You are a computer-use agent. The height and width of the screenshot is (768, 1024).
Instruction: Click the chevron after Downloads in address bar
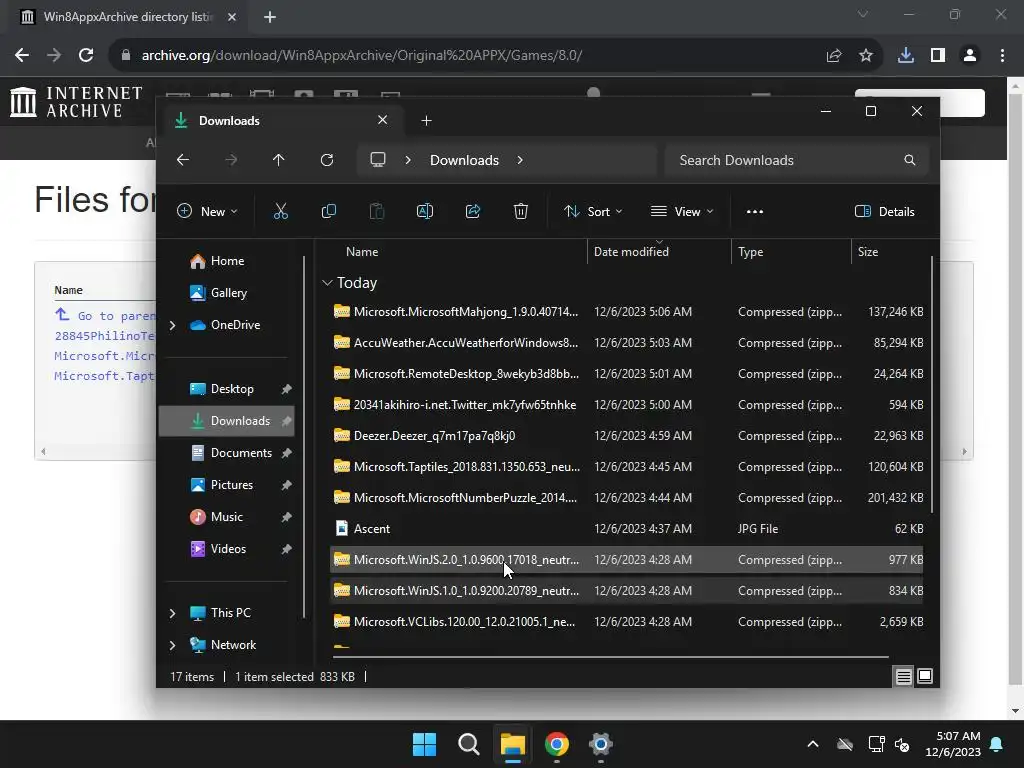(x=520, y=160)
